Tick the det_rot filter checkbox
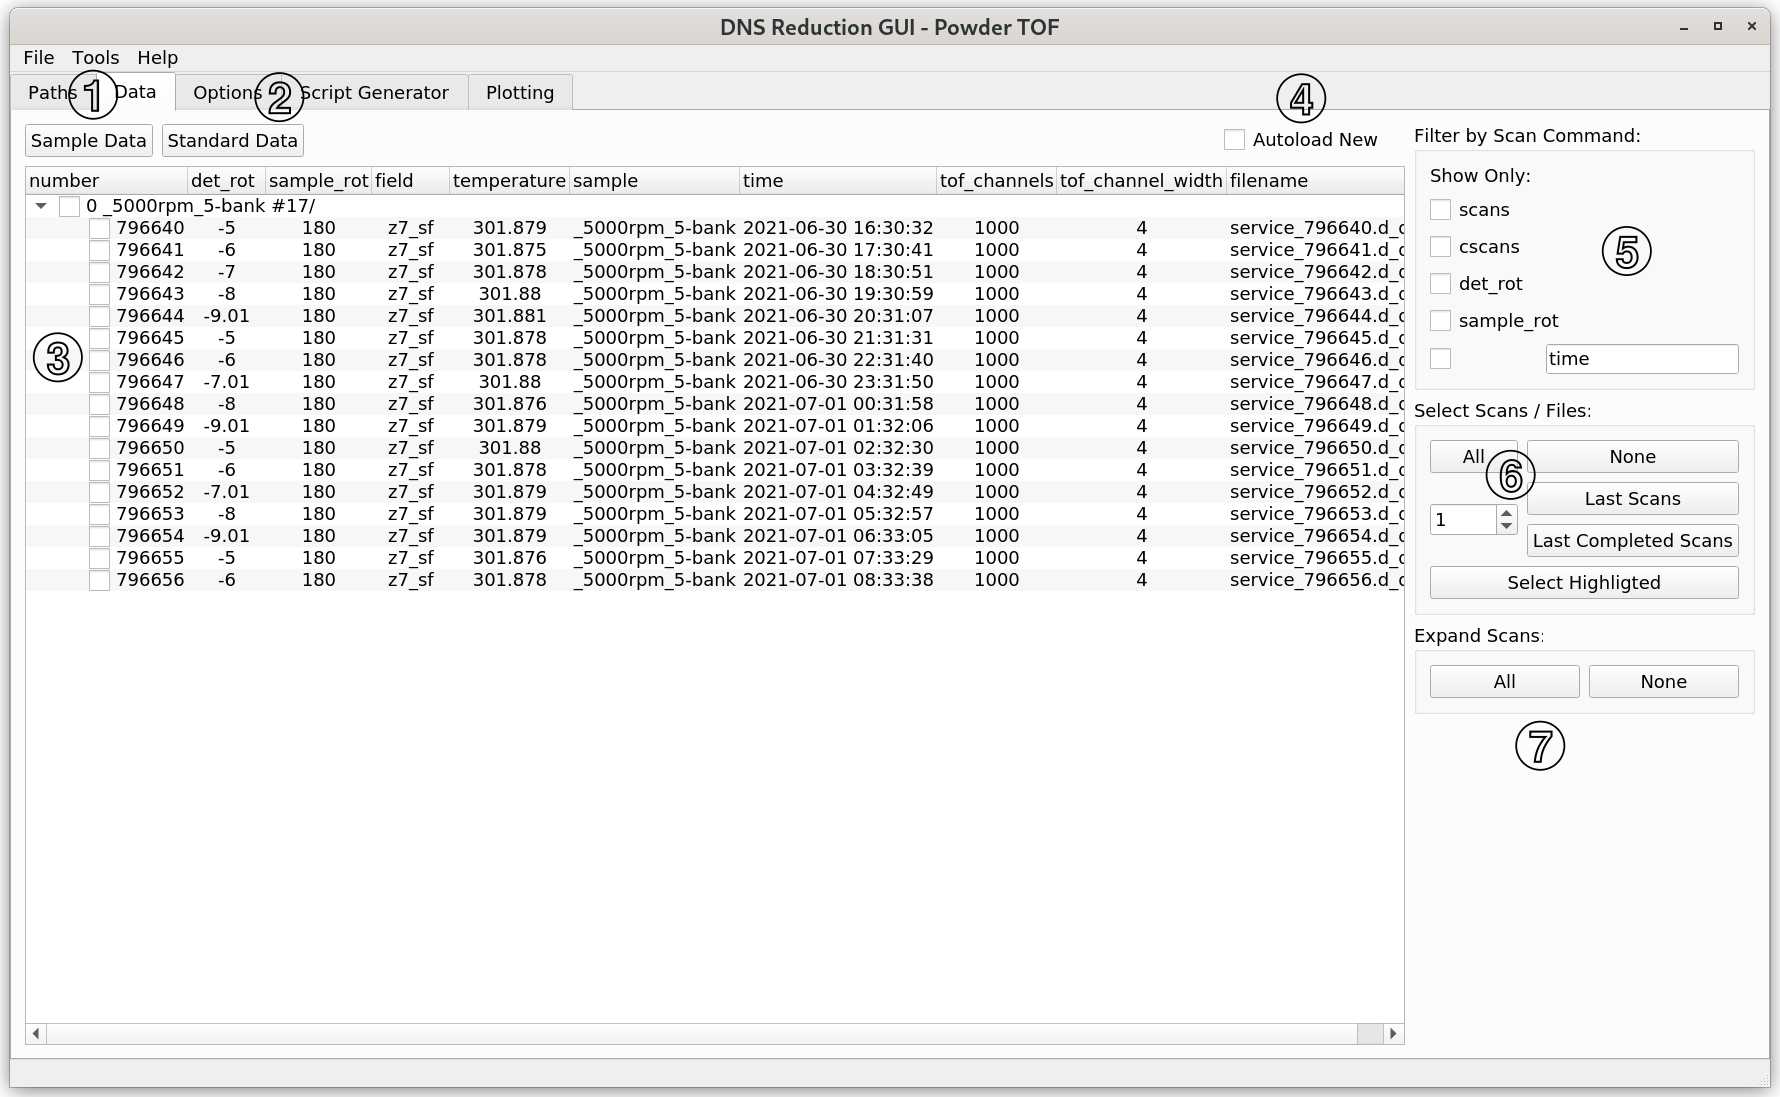1780x1097 pixels. pyautogui.click(x=1440, y=284)
